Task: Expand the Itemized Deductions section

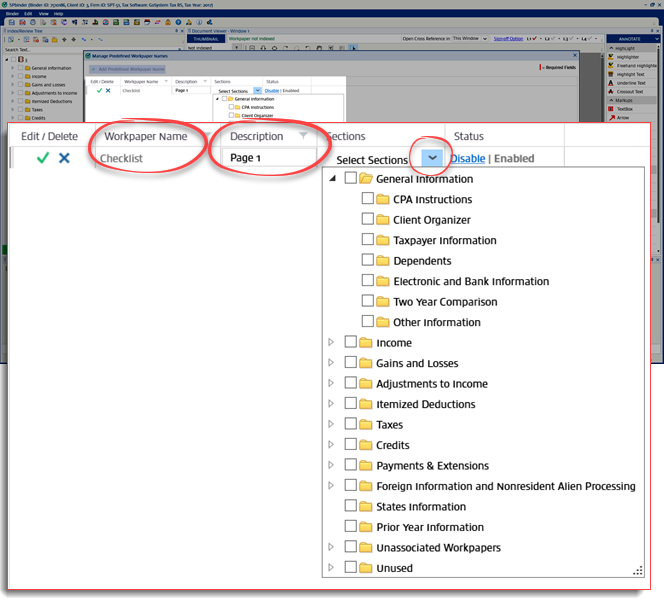Action: pyautogui.click(x=331, y=403)
